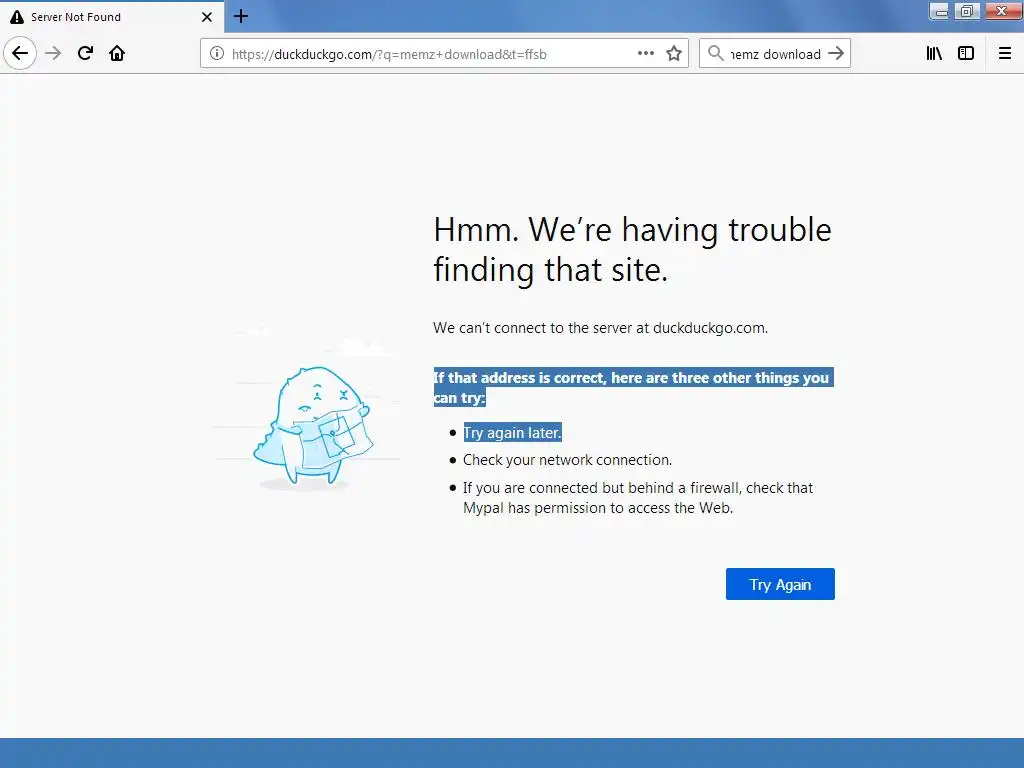Open the Library view icon
This screenshot has width=1024, height=768.
(x=934, y=54)
